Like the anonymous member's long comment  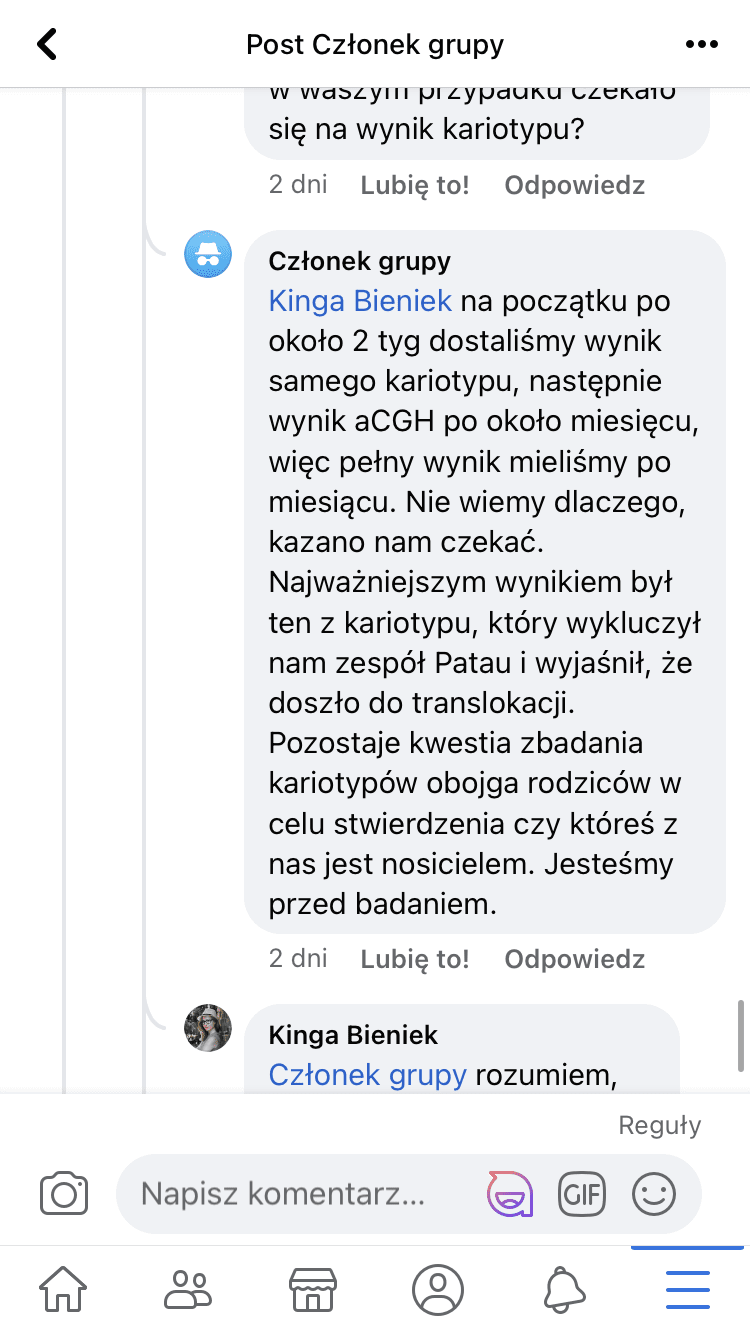pyautogui.click(x=415, y=960)
